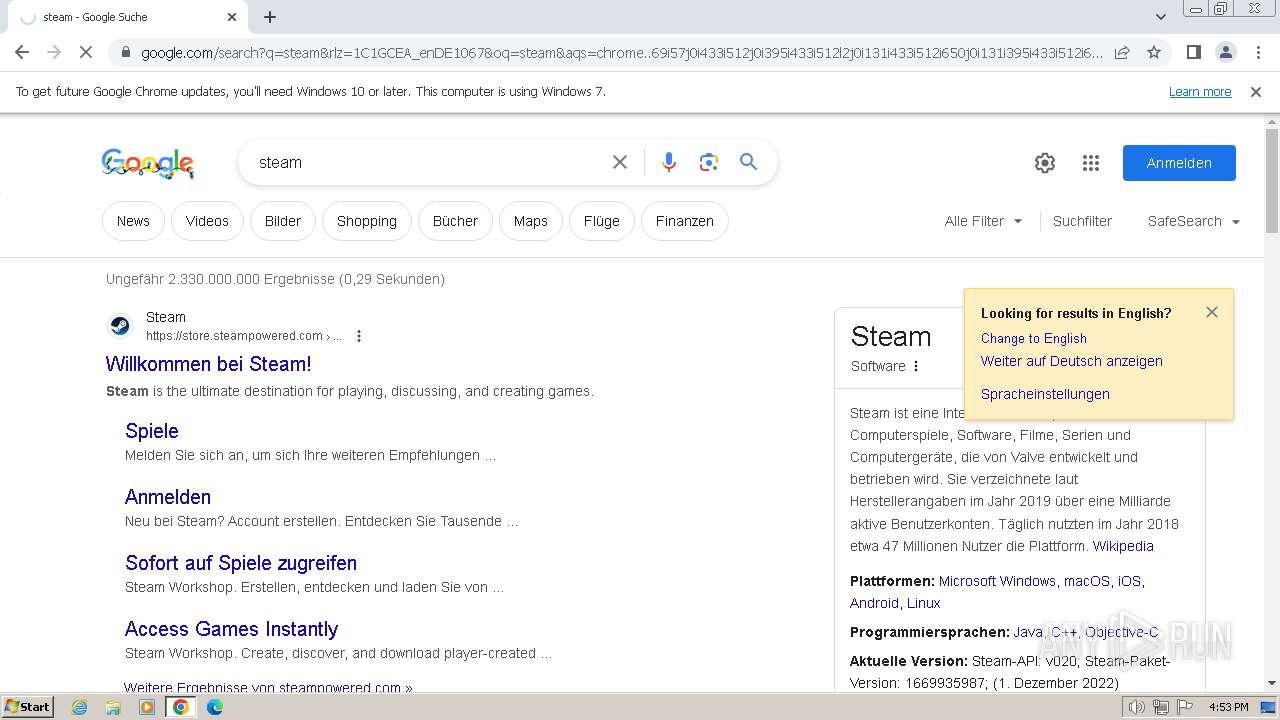Click Weiter auf Deutsch anzeigen
Screen dimensions: 1280x720
point(1072,361)
